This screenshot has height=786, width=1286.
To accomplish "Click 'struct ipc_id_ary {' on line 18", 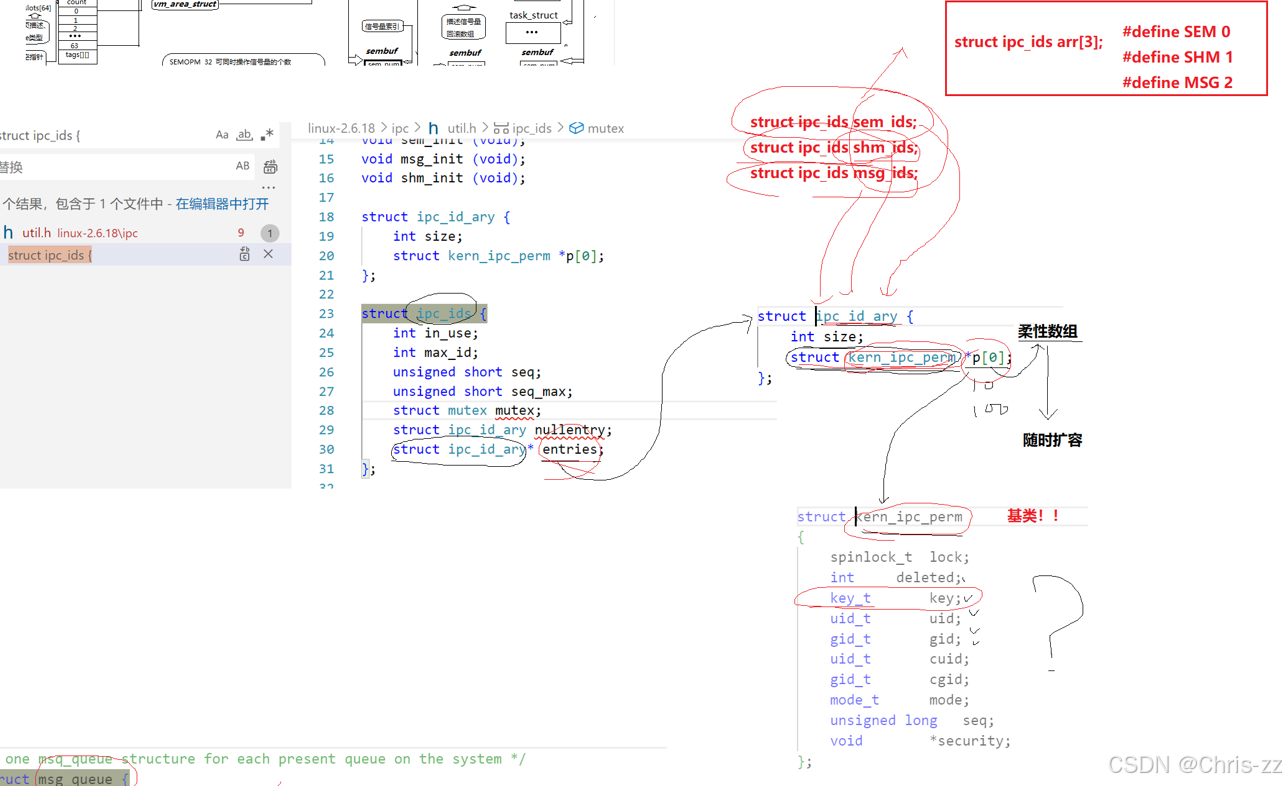I will point(435,217).
